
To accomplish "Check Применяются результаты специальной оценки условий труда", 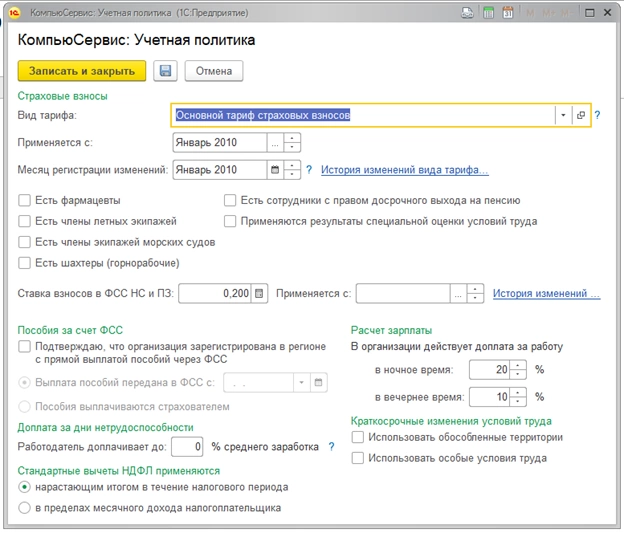I will pyautogui.click(x=230, y=221).
